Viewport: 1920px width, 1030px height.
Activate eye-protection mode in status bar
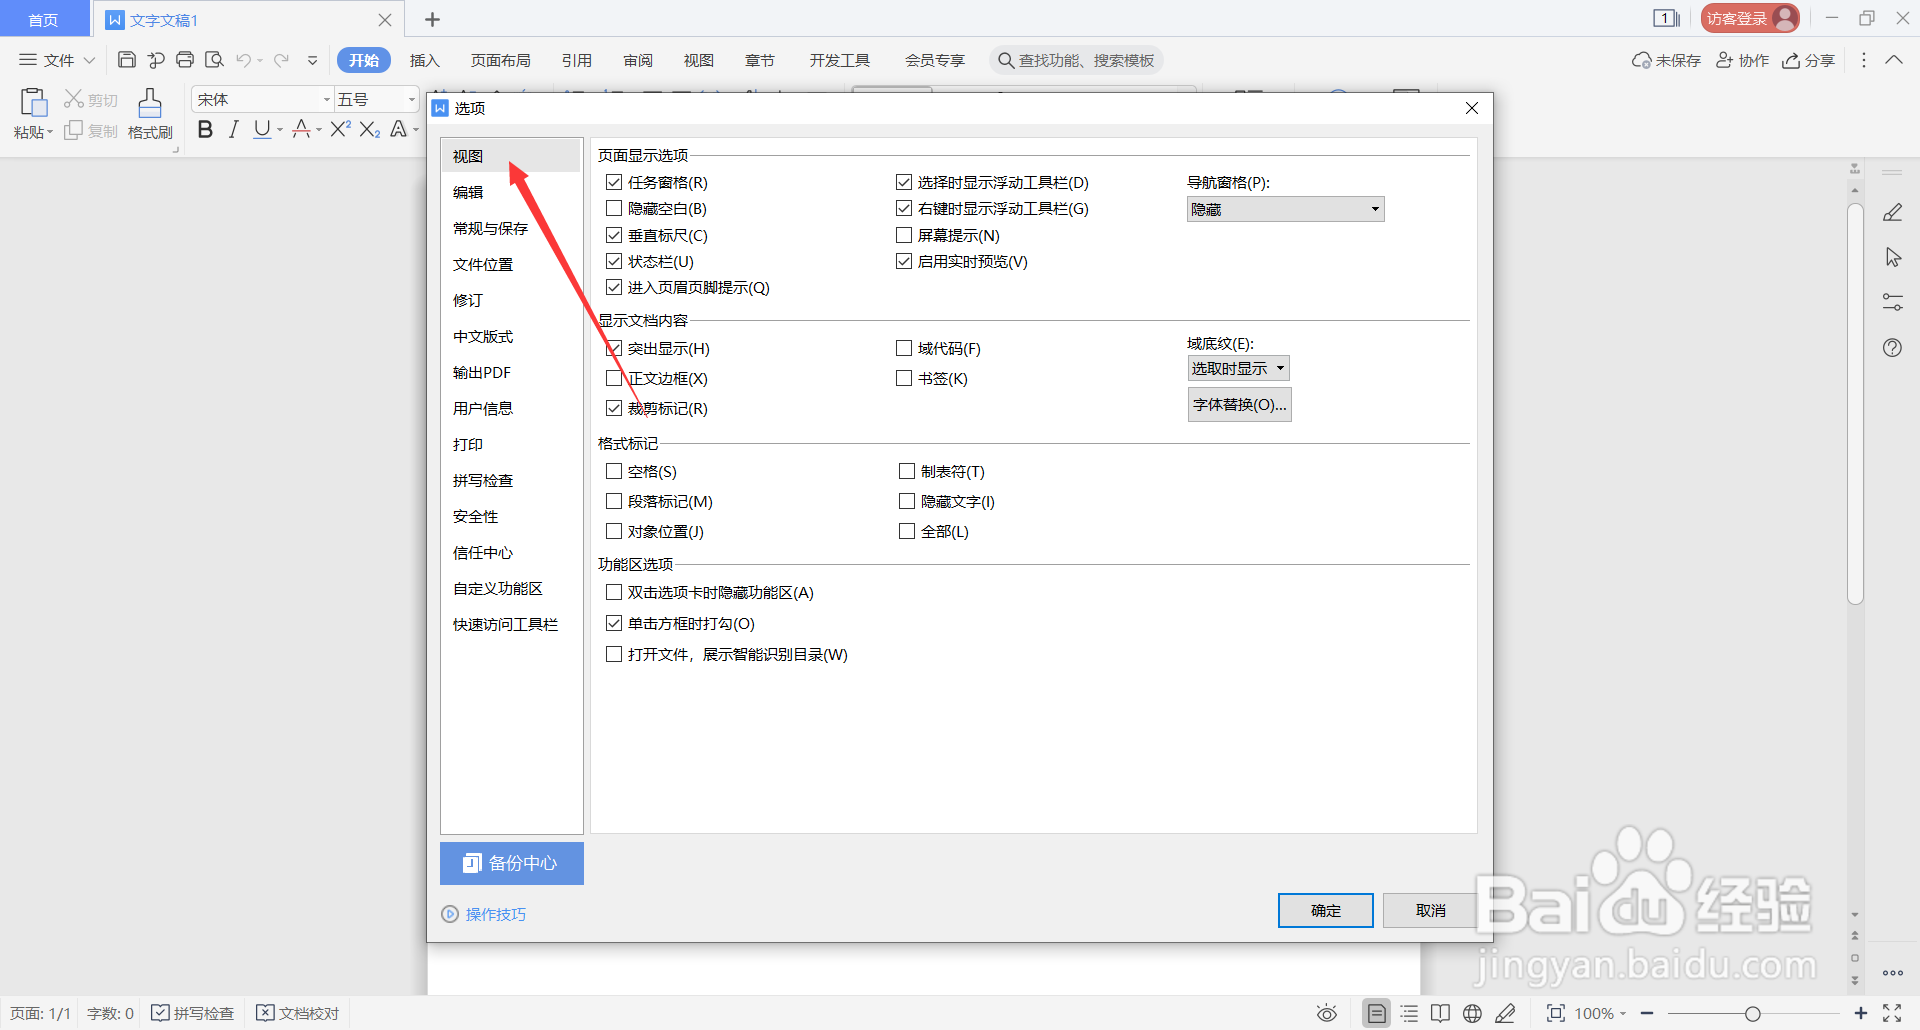coord(1326,1012)
